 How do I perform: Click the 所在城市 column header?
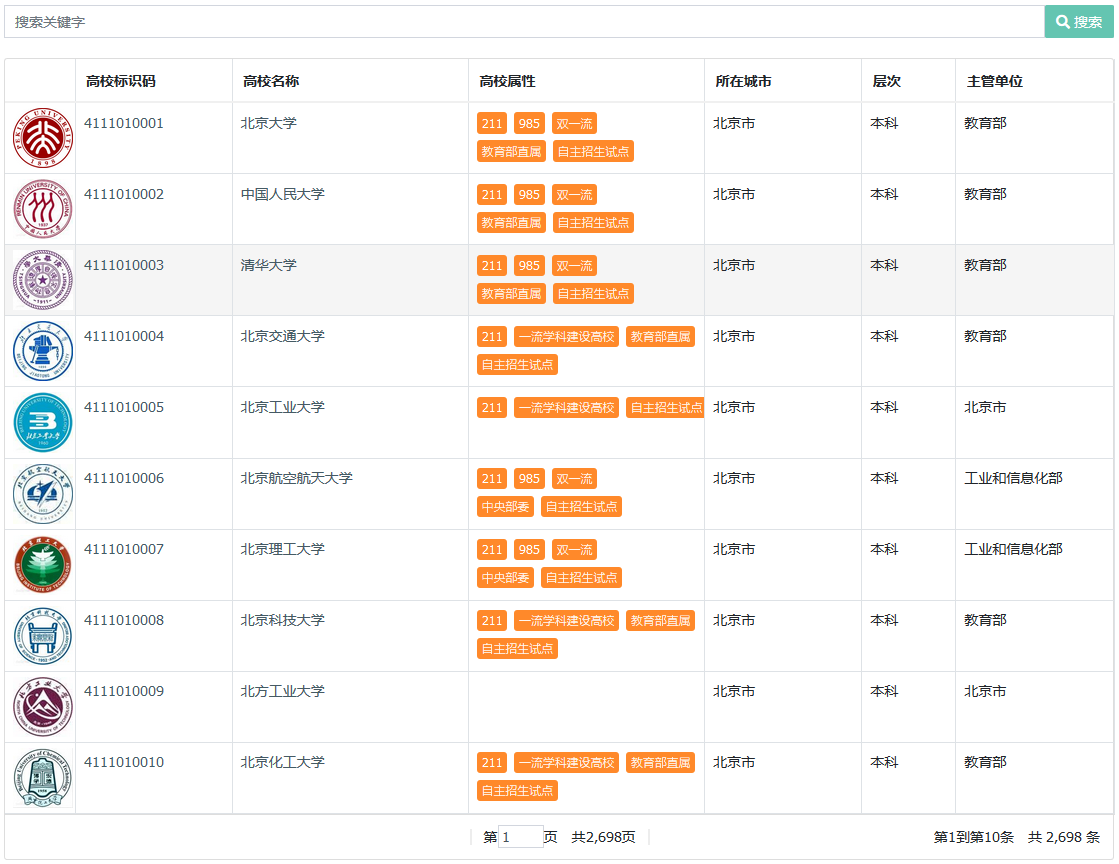[x=744, y=81]
